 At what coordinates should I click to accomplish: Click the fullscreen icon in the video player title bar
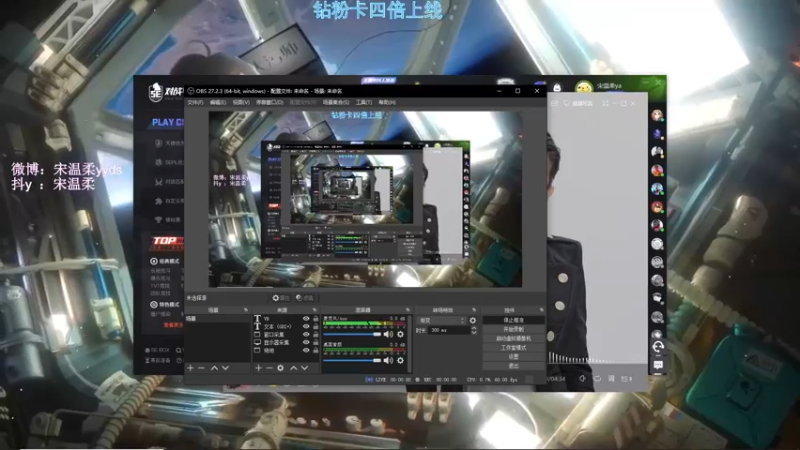point(605,103)
